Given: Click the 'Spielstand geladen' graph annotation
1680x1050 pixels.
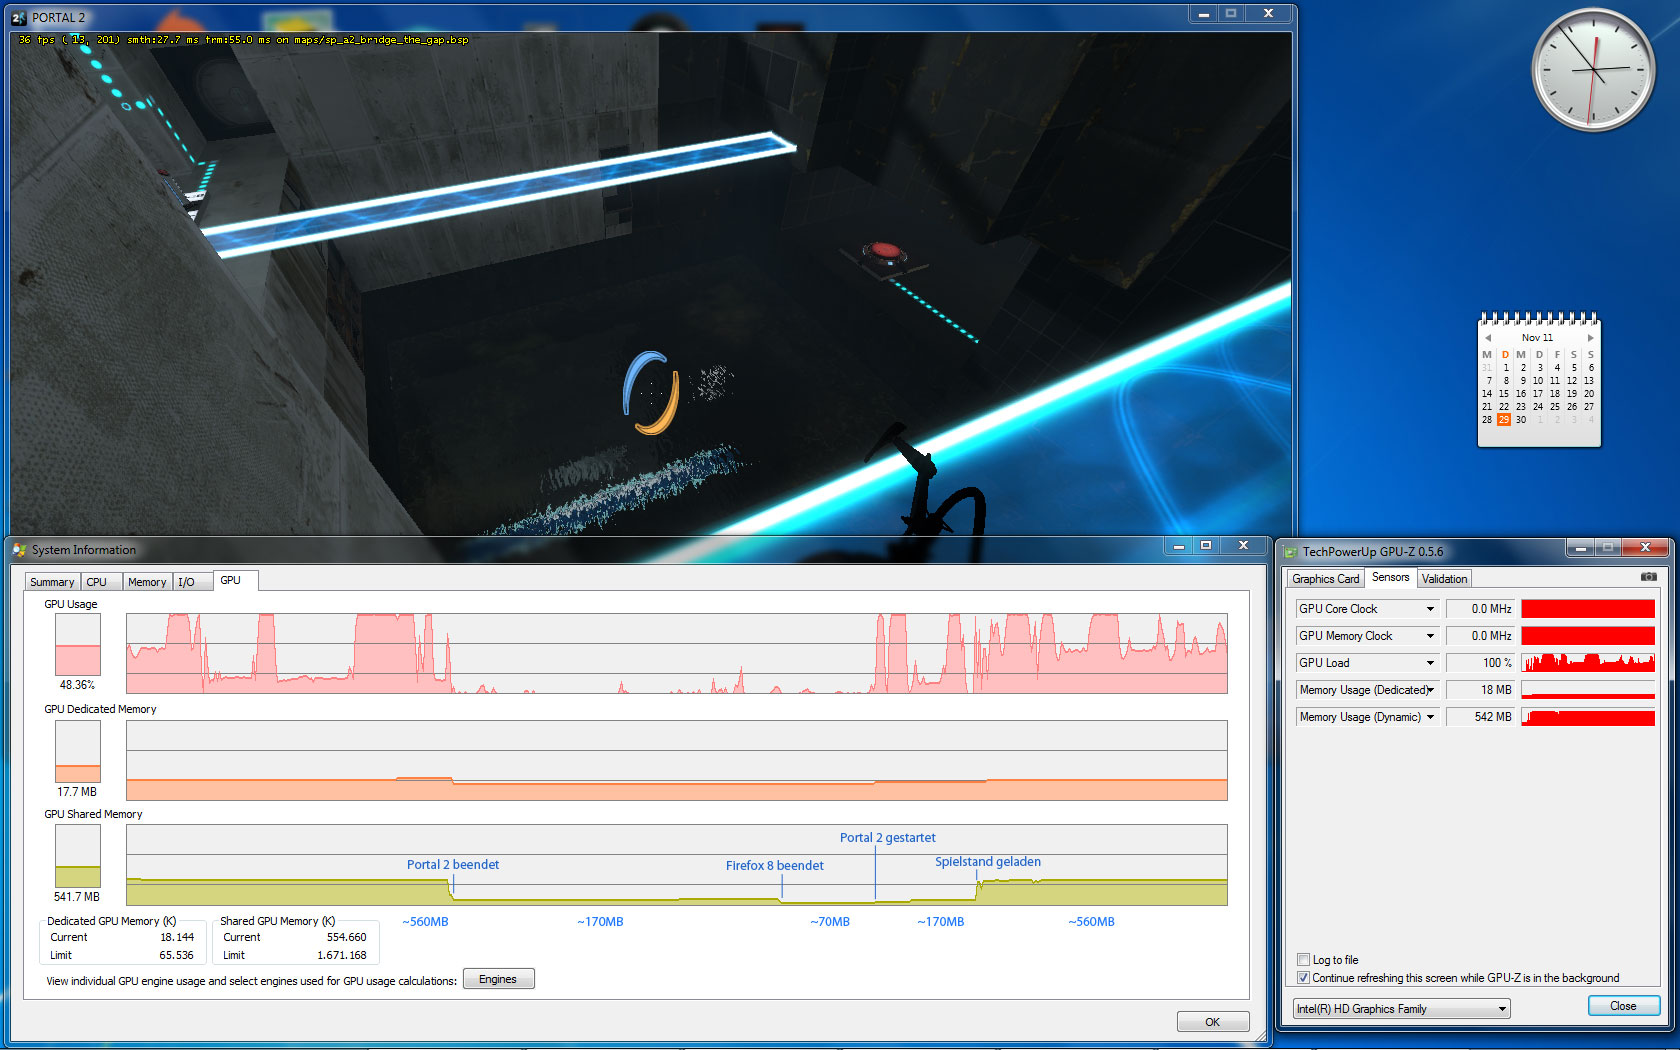Looking at the screenshot, I should pyautogui.click(x=988, y=862).
